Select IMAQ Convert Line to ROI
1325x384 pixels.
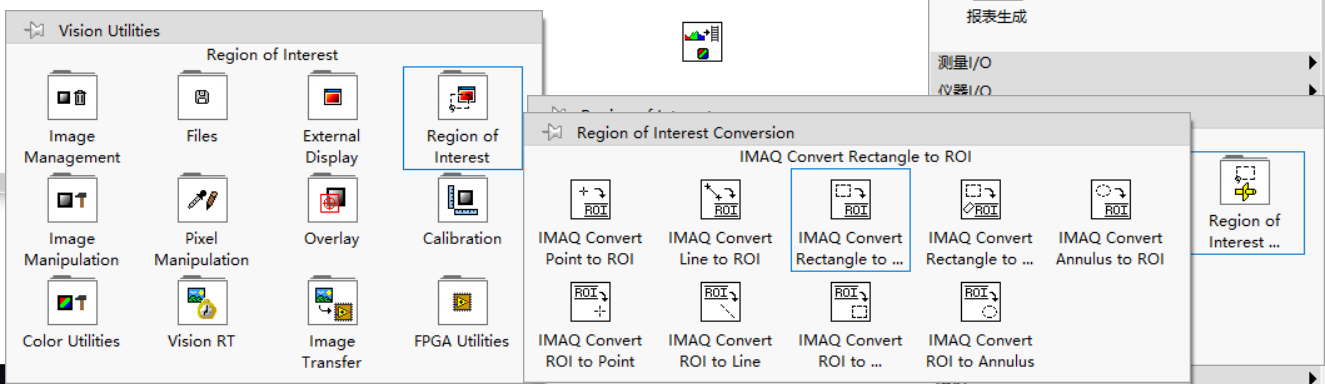(720, 200)
